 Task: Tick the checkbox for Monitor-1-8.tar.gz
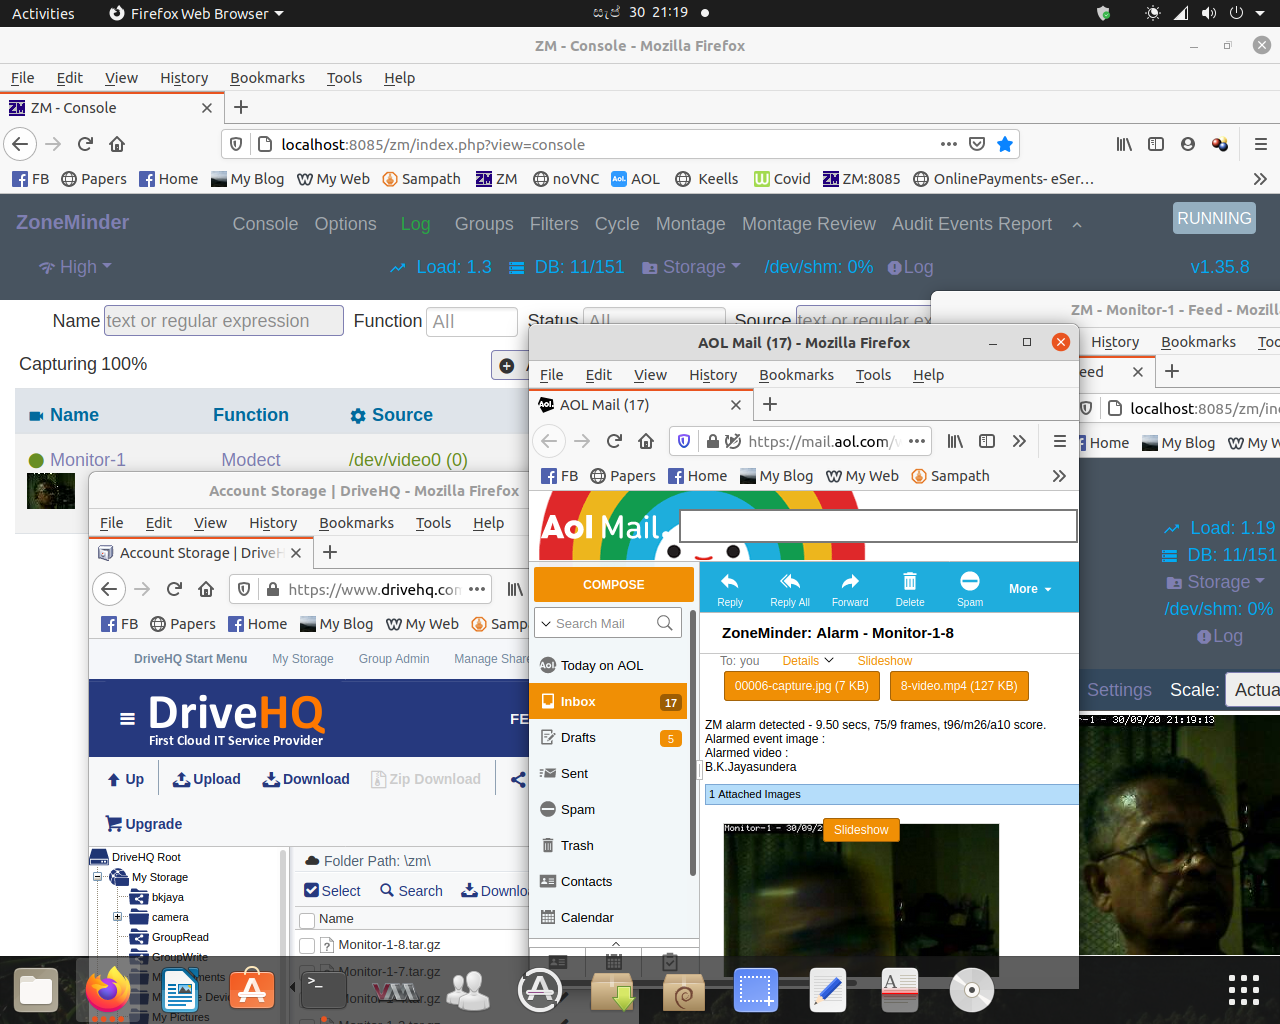pos(307,945)
